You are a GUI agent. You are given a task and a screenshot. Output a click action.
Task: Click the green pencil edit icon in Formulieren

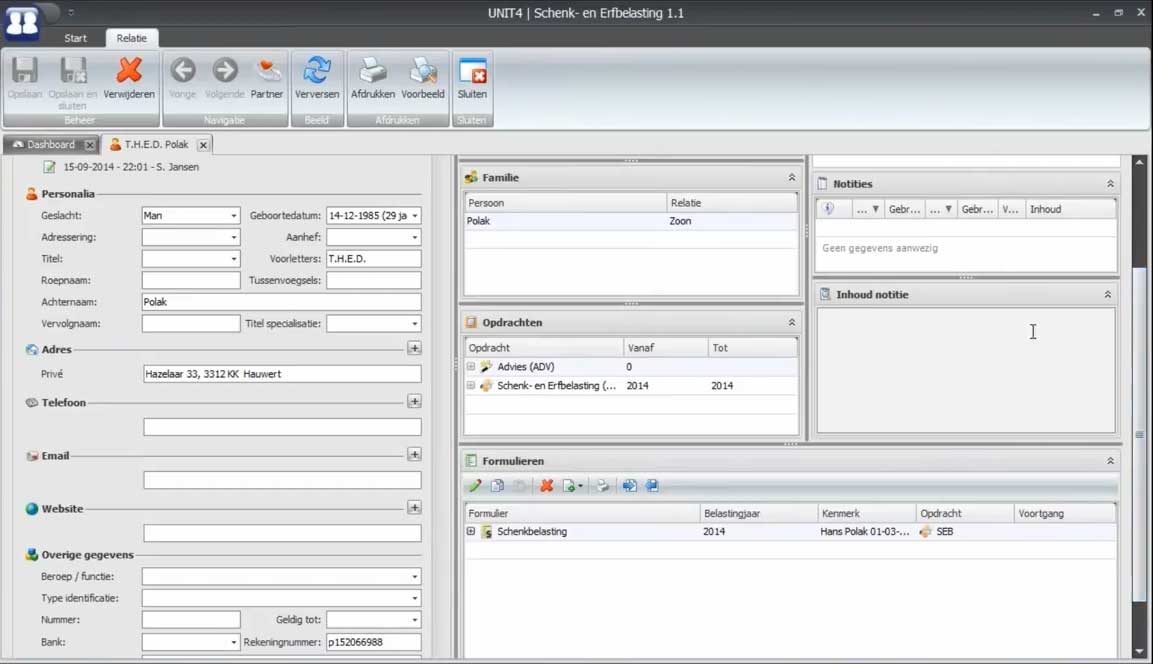(x=475, y=486)
